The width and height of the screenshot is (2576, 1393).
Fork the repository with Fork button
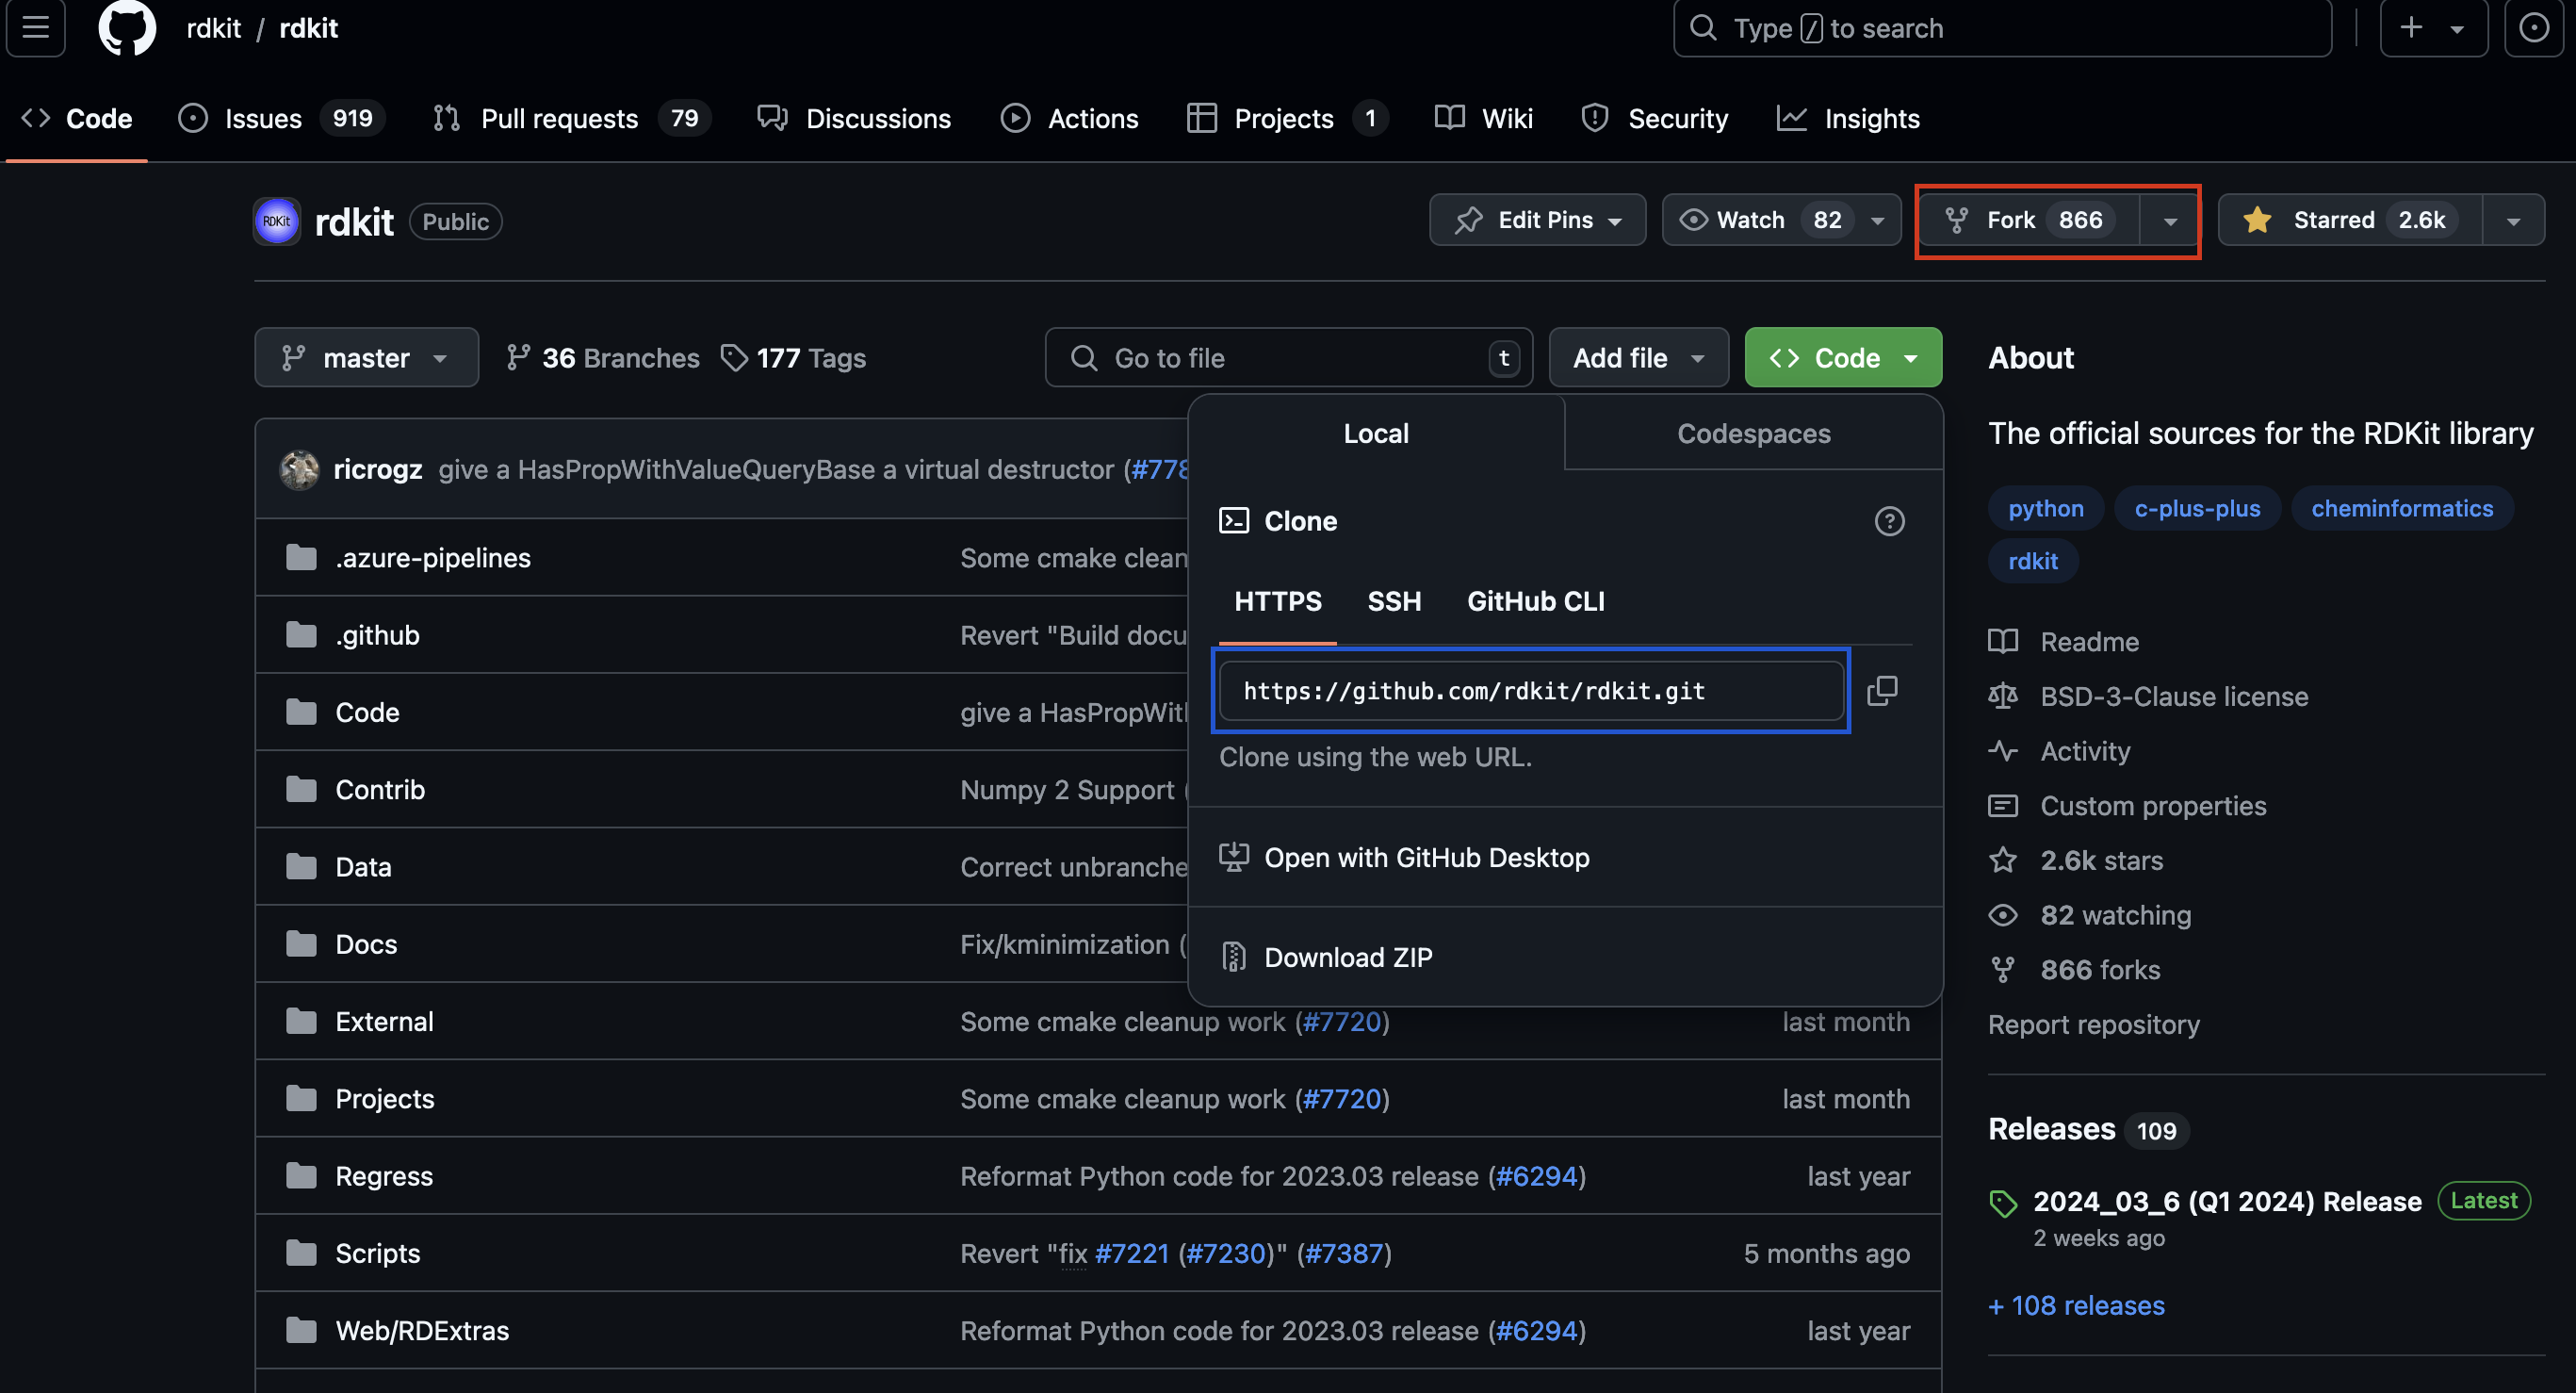click(x=2029, y=220)
